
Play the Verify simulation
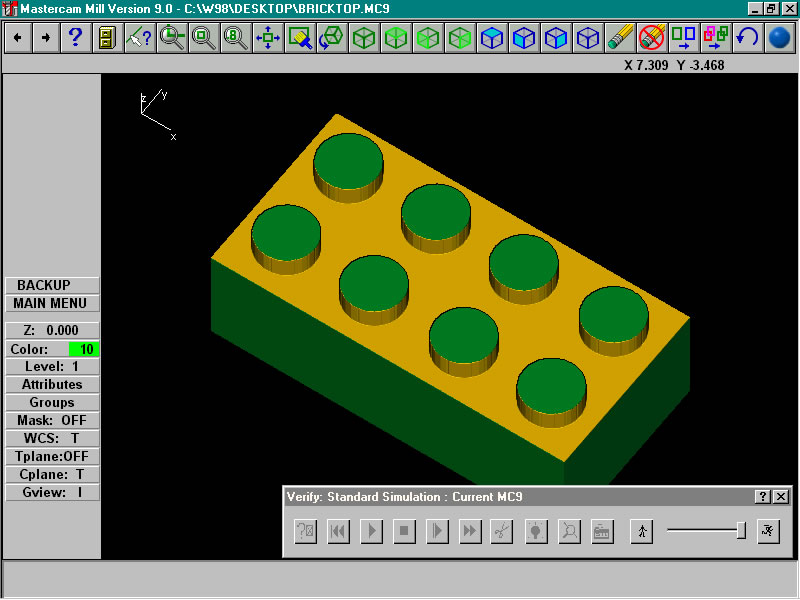(371, 531)
